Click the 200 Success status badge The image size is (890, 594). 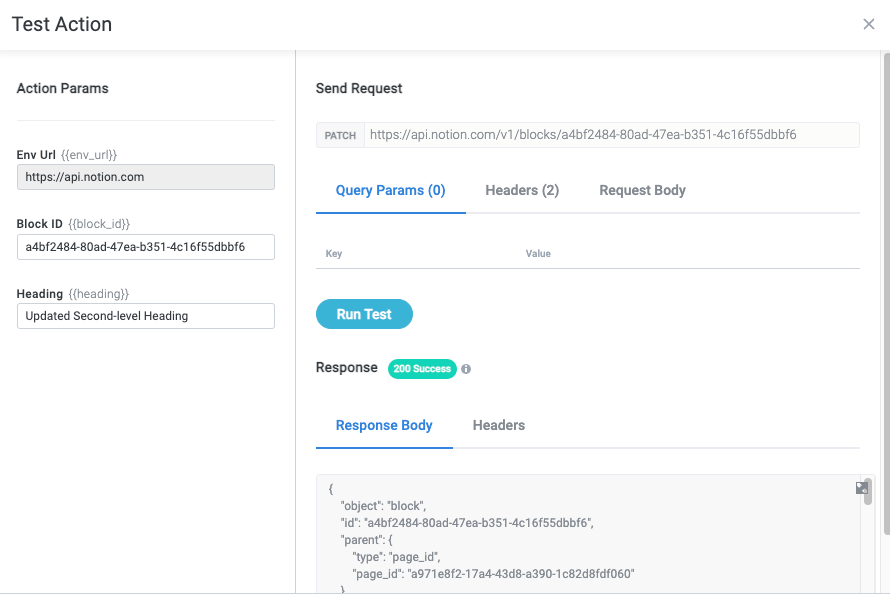coord(422,369)
